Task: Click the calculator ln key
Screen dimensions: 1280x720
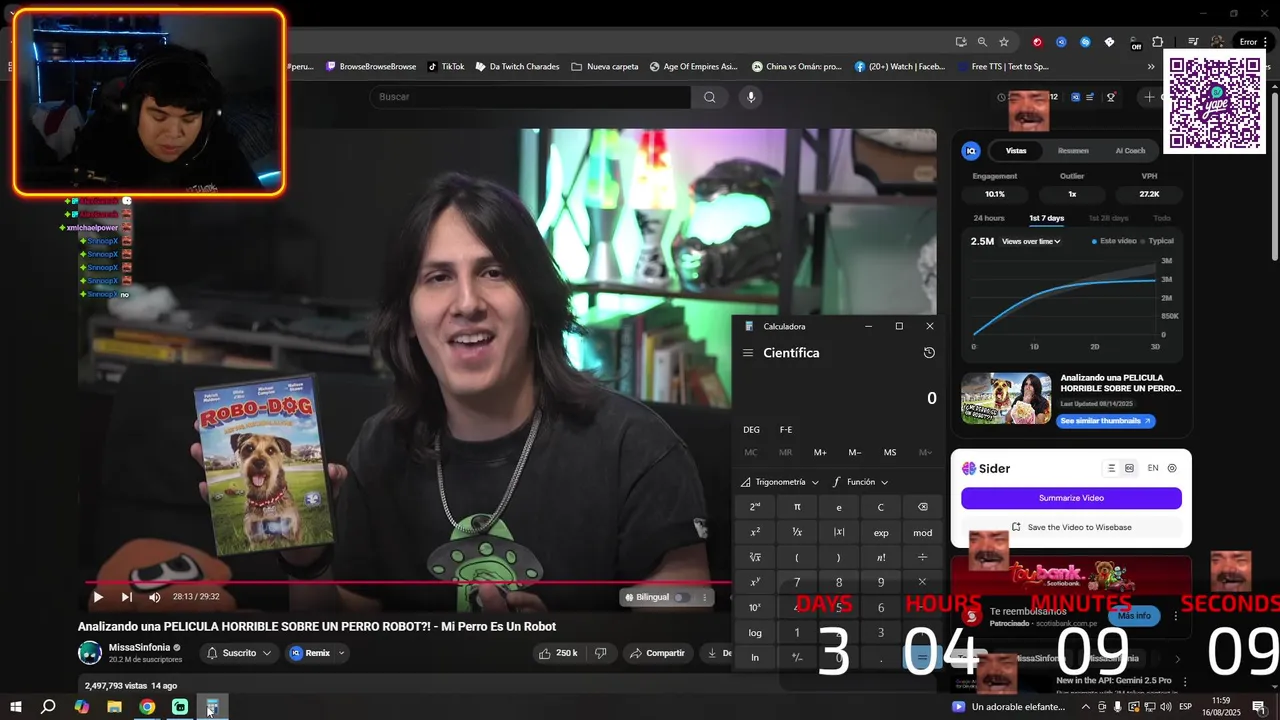Action: [755, 657]
